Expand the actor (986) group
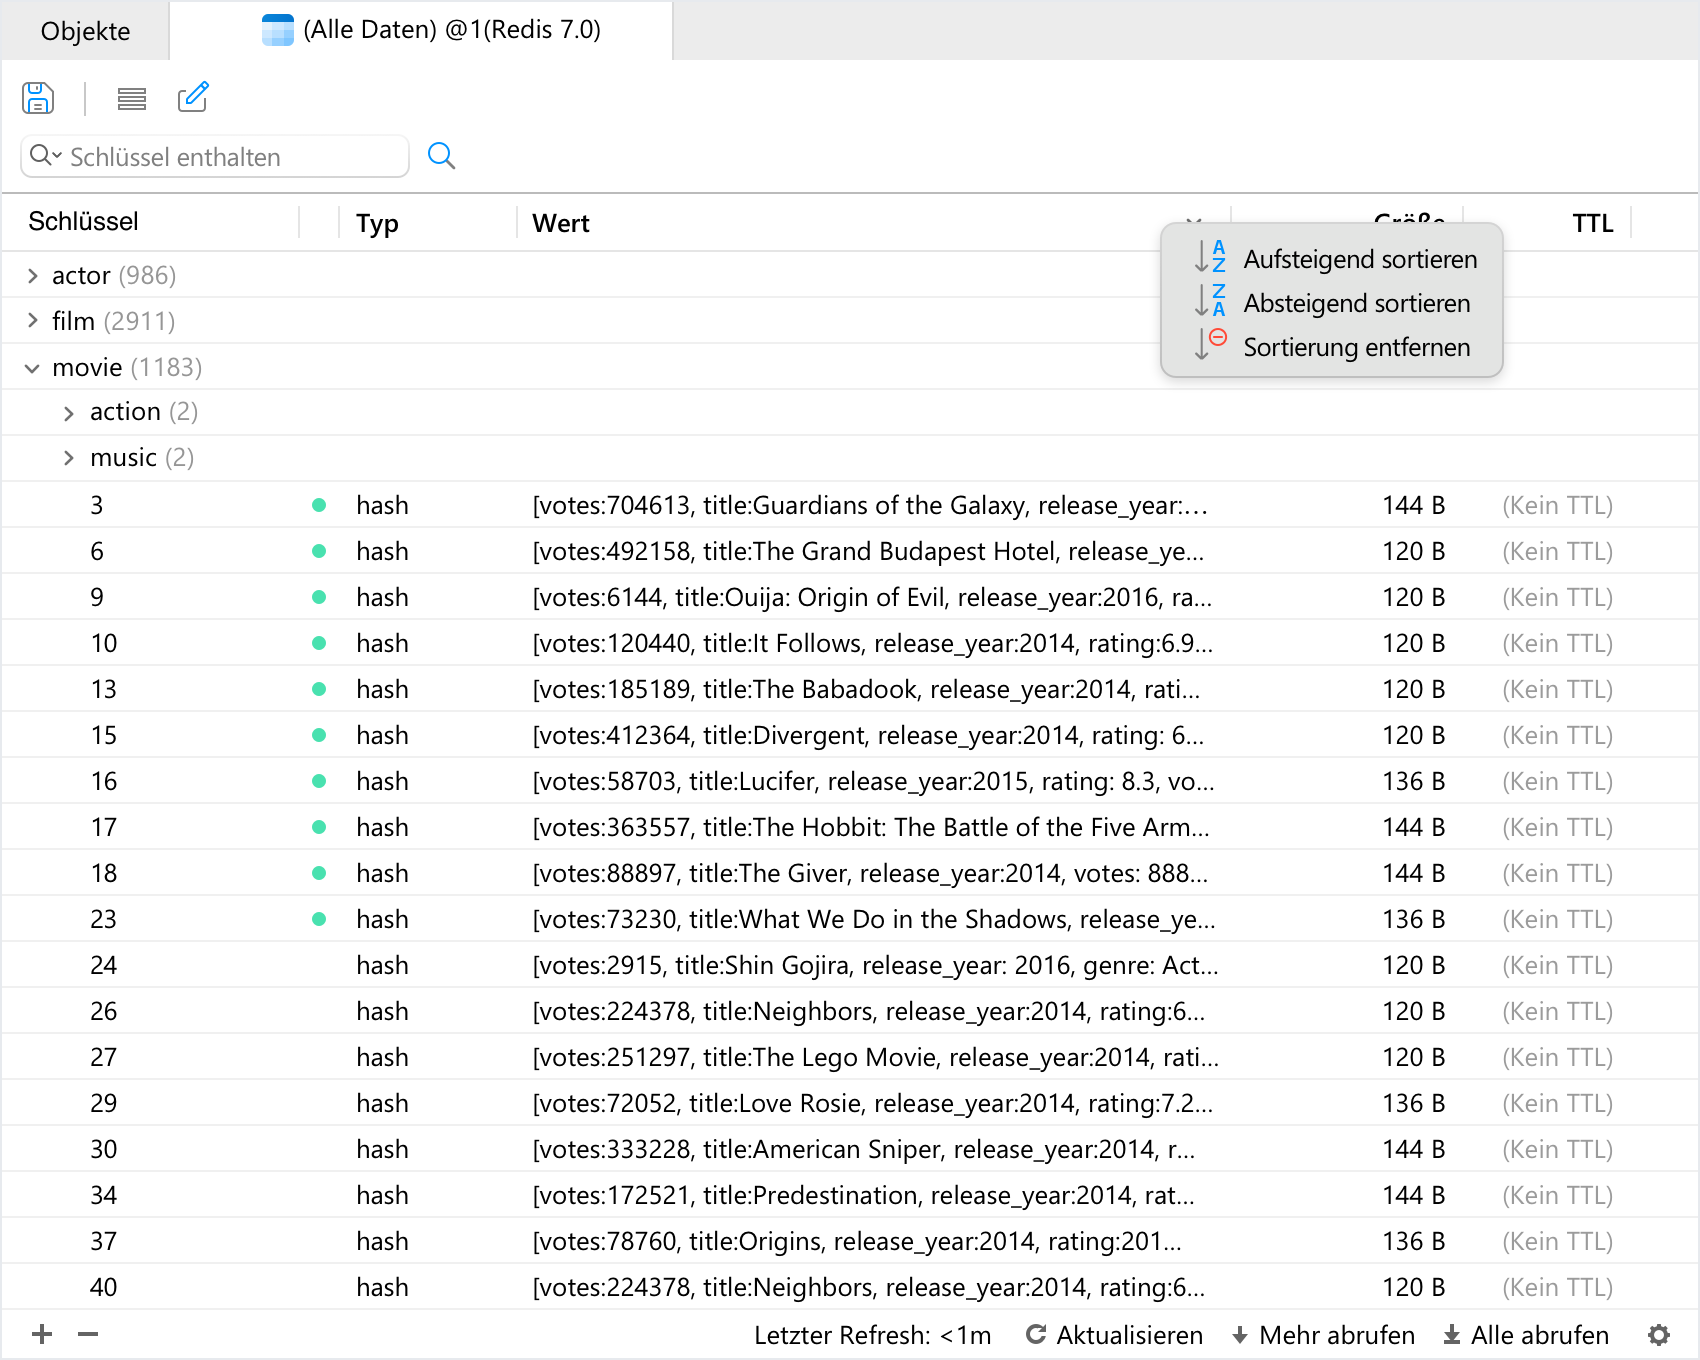The image size is (1700, 1360). click(x=32, y=276)
